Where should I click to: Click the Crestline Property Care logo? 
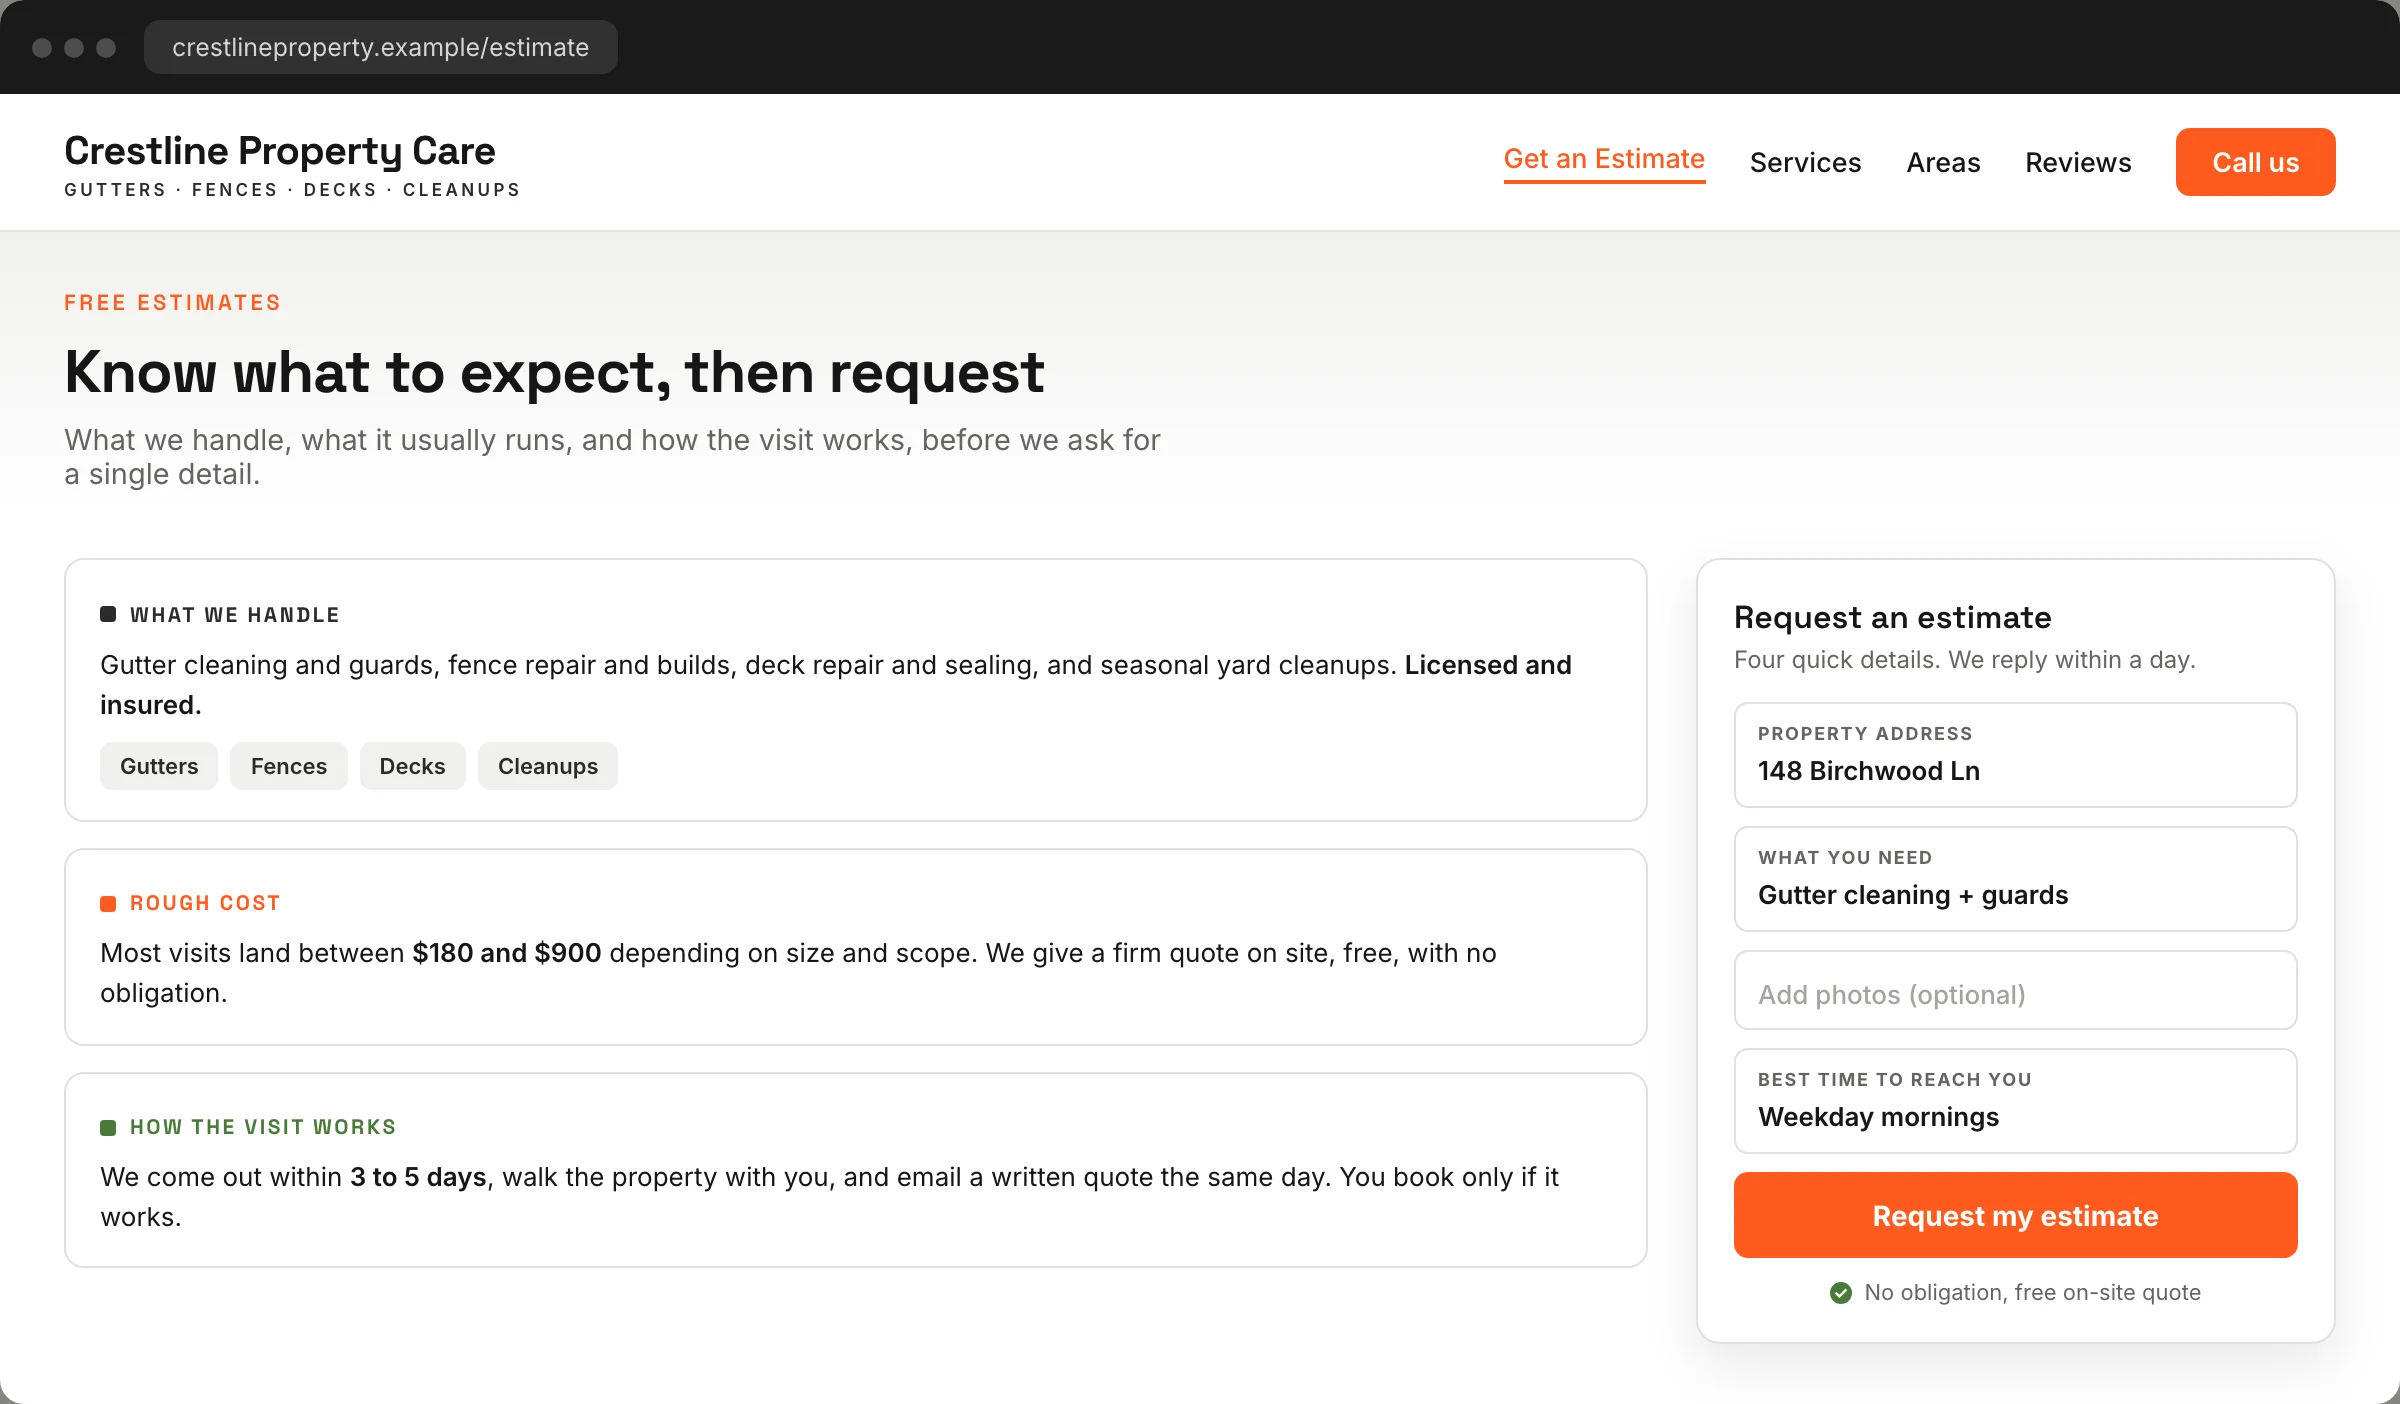click(280, 151)
